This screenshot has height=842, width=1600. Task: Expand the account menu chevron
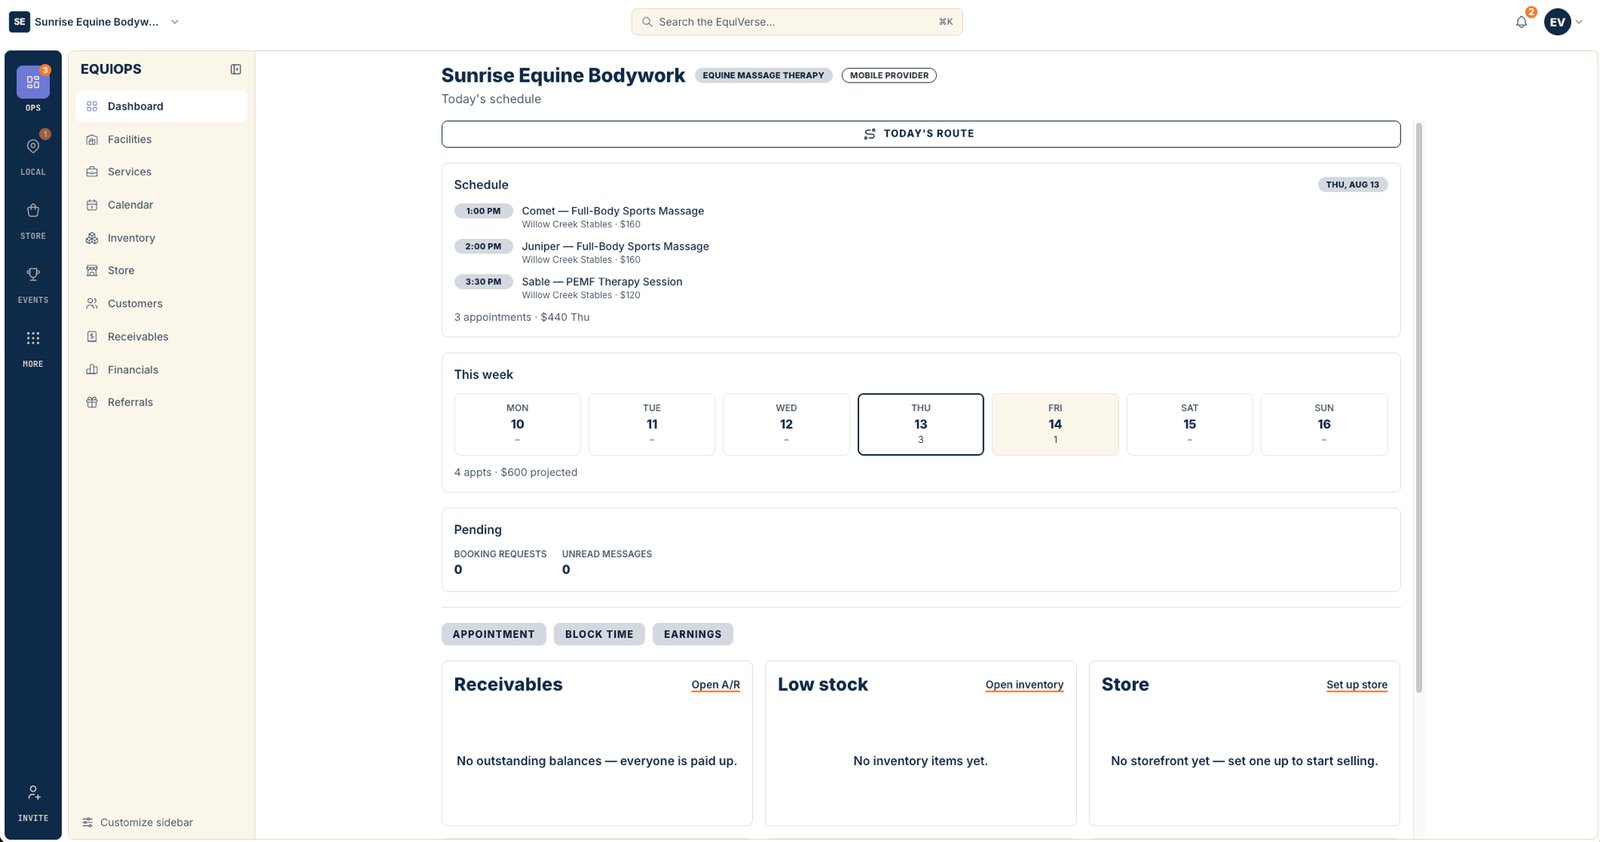[x=1579, y=22]
